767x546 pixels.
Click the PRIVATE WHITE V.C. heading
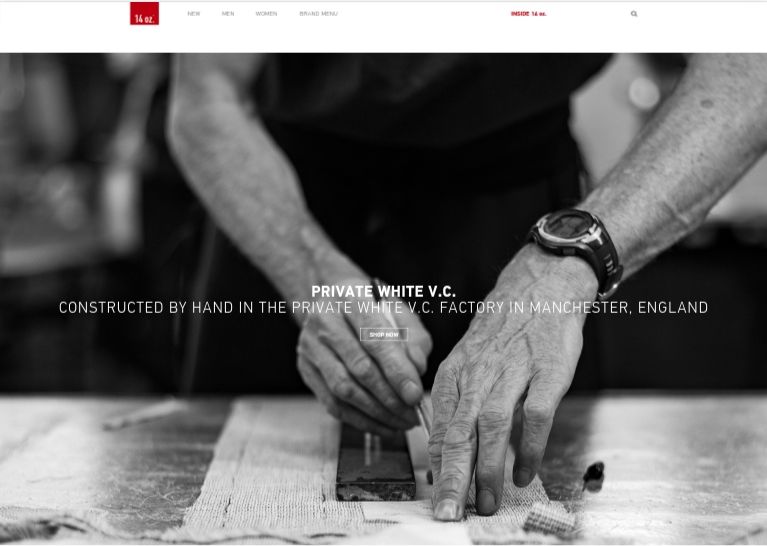click(x=384, y=292)
